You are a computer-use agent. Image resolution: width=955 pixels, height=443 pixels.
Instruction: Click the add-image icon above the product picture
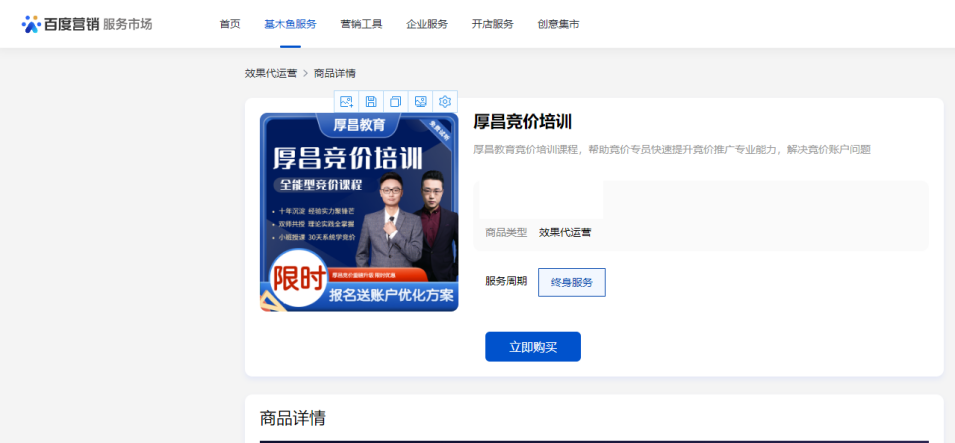point(347,102)
